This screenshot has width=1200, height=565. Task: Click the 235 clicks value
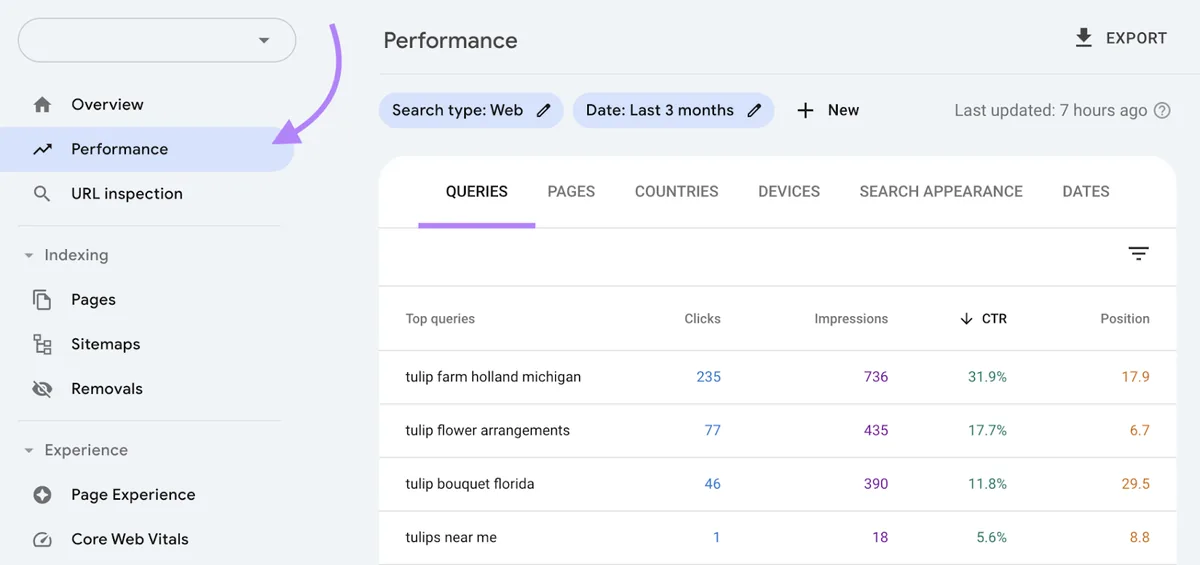click(x=708, y=377)
